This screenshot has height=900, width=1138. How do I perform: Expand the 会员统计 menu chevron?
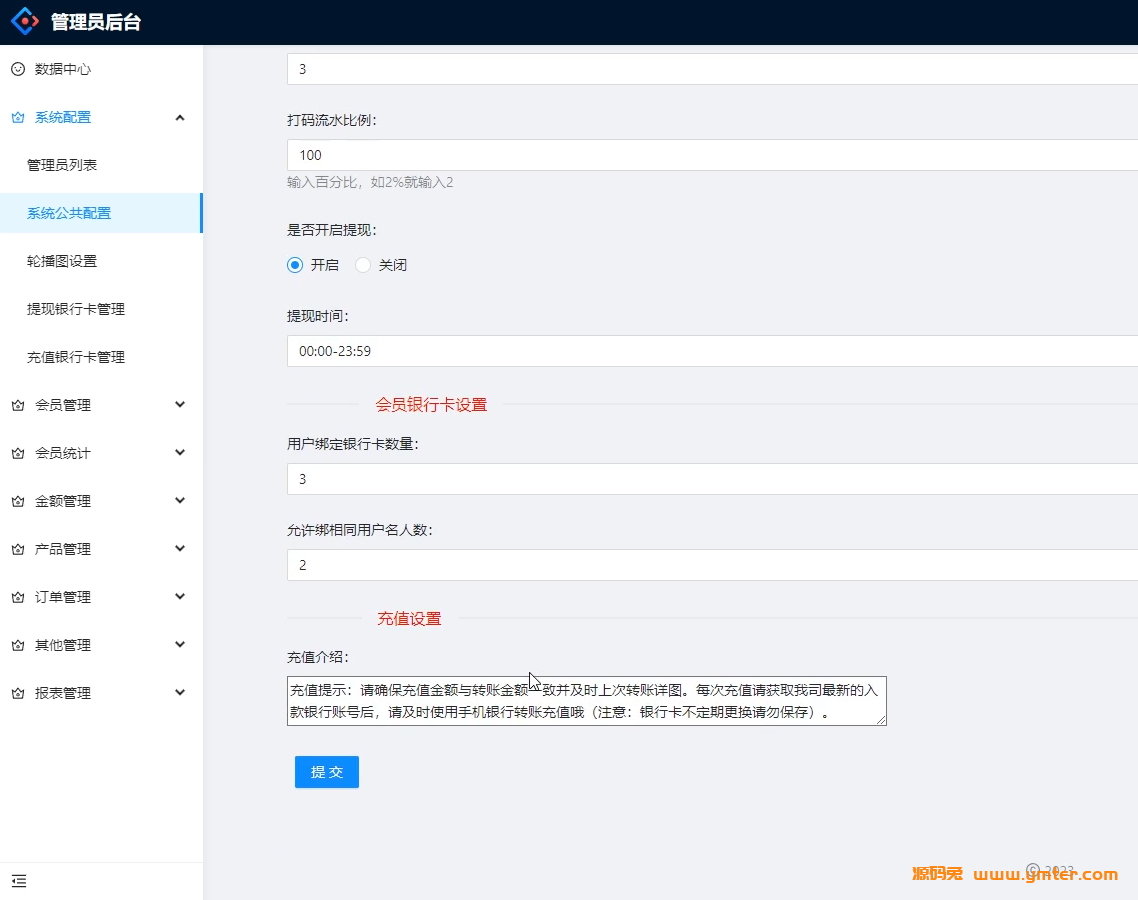pos(180,452)
